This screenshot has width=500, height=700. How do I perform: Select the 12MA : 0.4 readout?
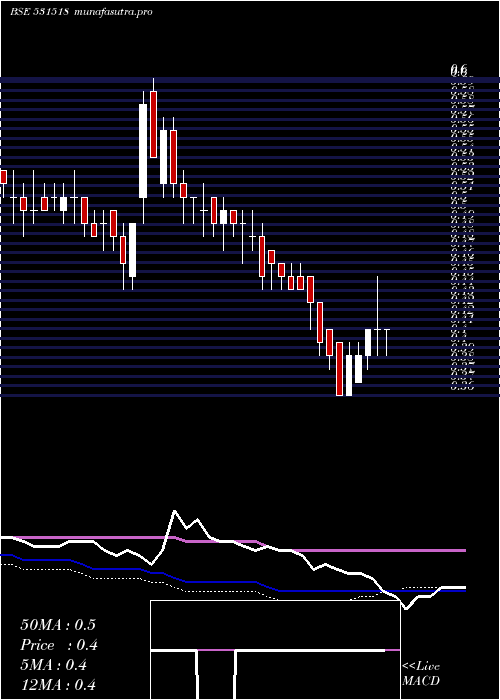click(x=58, y=685)
